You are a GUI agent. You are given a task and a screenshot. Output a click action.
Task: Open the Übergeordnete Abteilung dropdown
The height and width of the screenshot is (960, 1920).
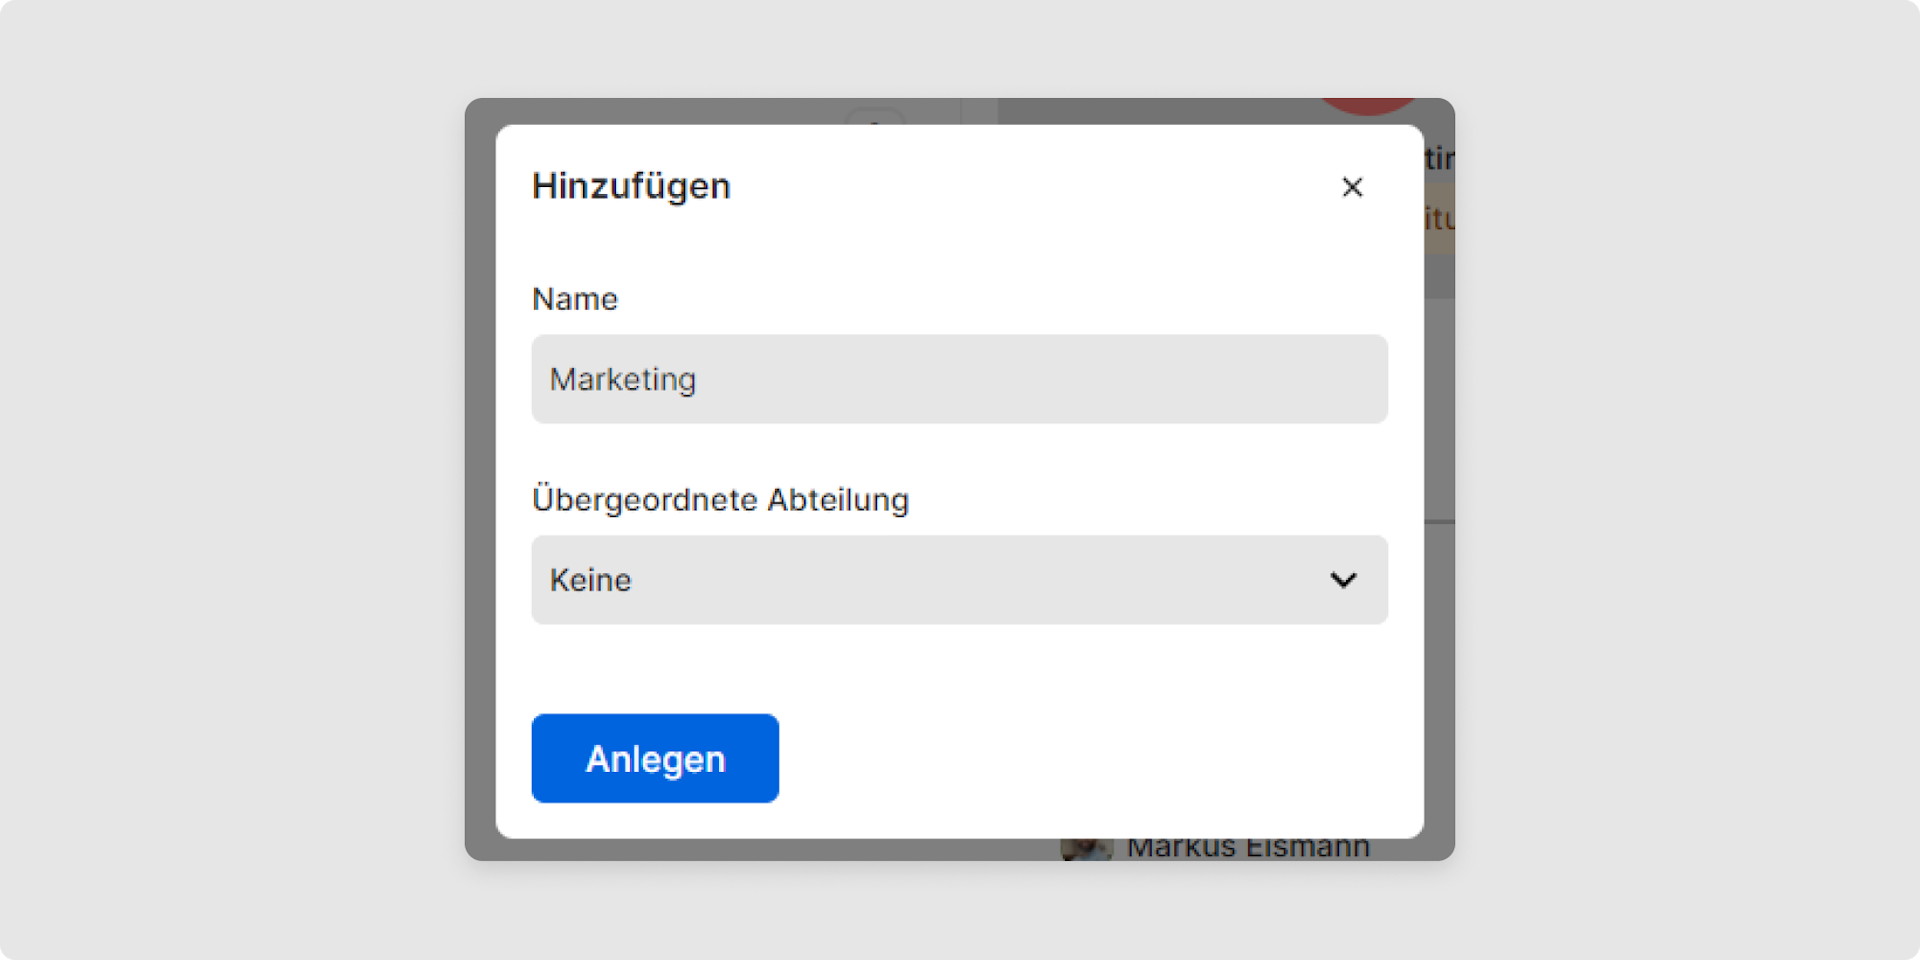[959, 580]
